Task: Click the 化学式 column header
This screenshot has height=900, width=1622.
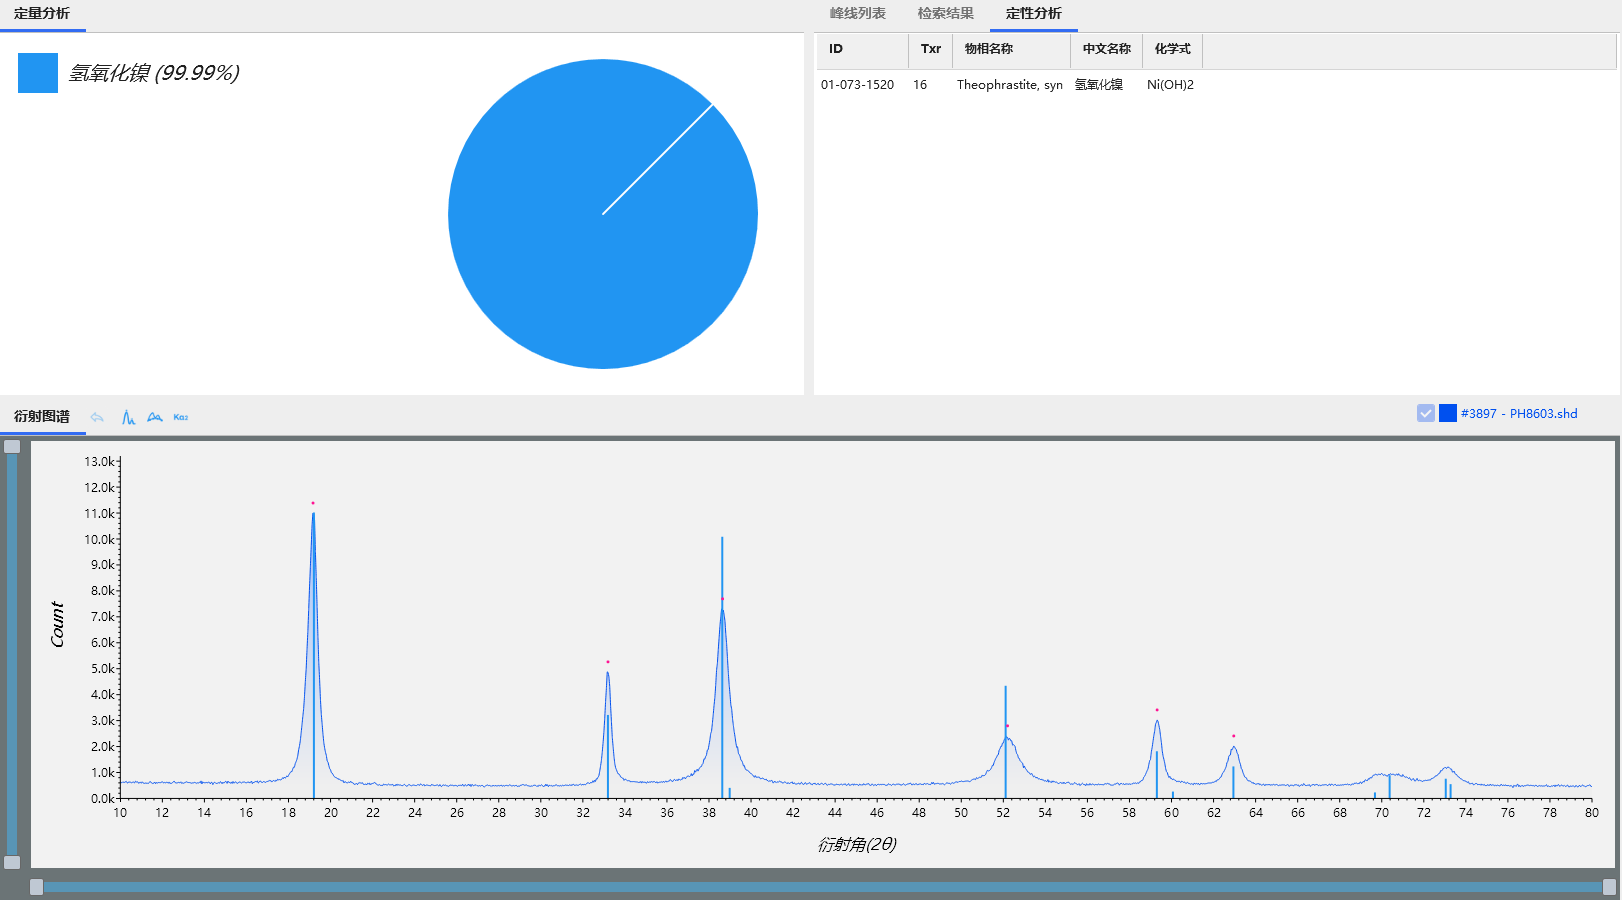Action: pyautogui.click(x=1173, y=49)
